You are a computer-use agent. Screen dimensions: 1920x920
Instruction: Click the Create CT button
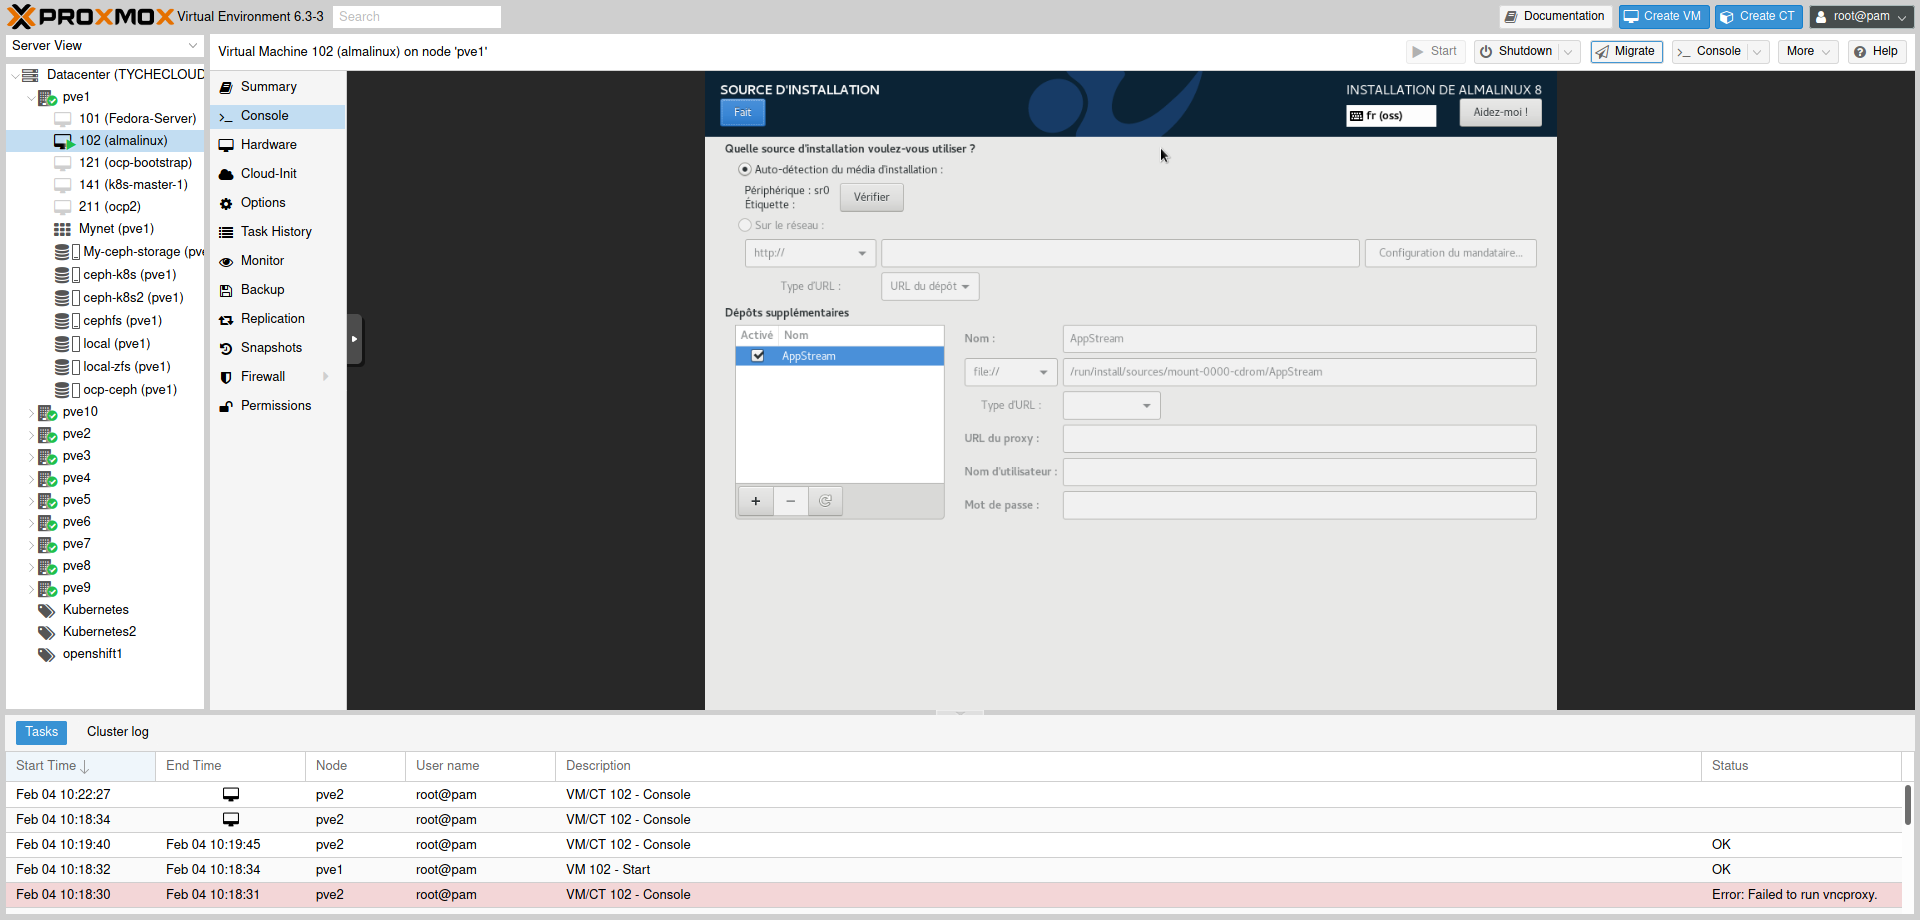[x=1759, y=16]
